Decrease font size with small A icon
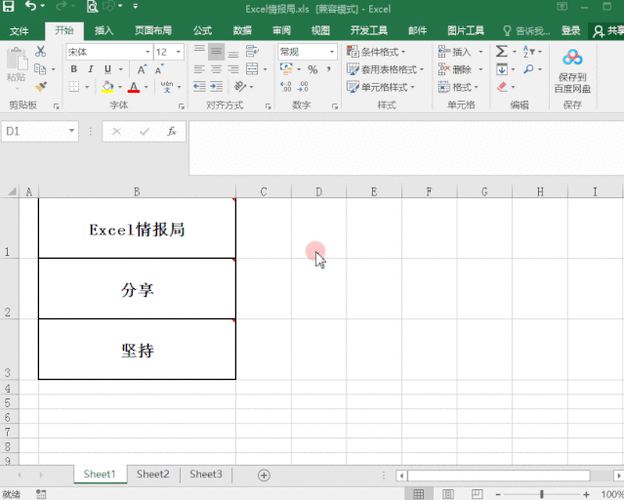 [159, 69]
